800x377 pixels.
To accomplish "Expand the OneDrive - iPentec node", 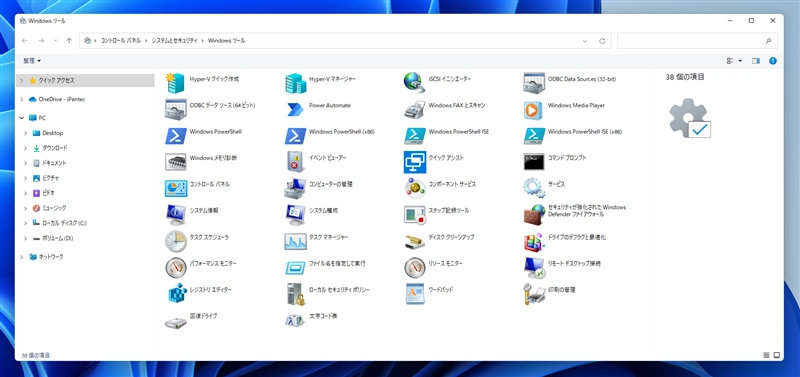I will point(21,99).
